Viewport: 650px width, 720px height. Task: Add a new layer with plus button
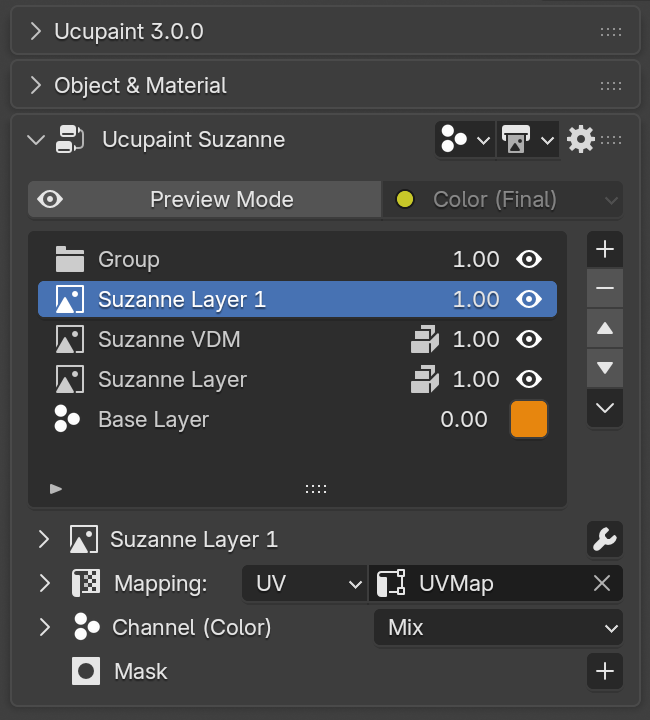click(605, 249)
